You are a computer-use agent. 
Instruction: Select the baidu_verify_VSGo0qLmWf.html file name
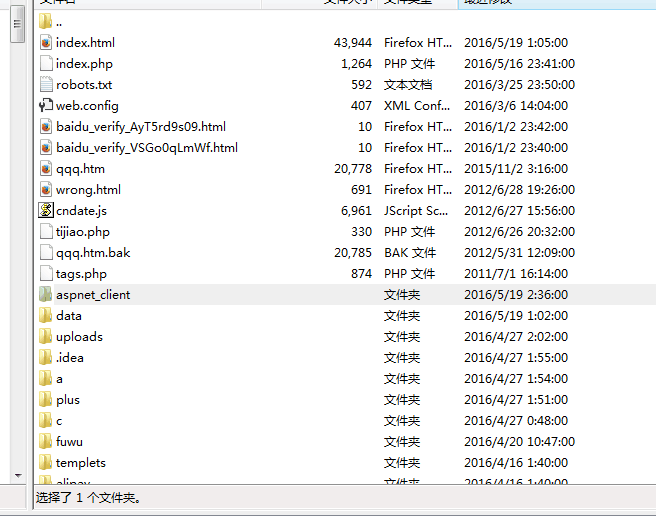(x=146, y=148)
